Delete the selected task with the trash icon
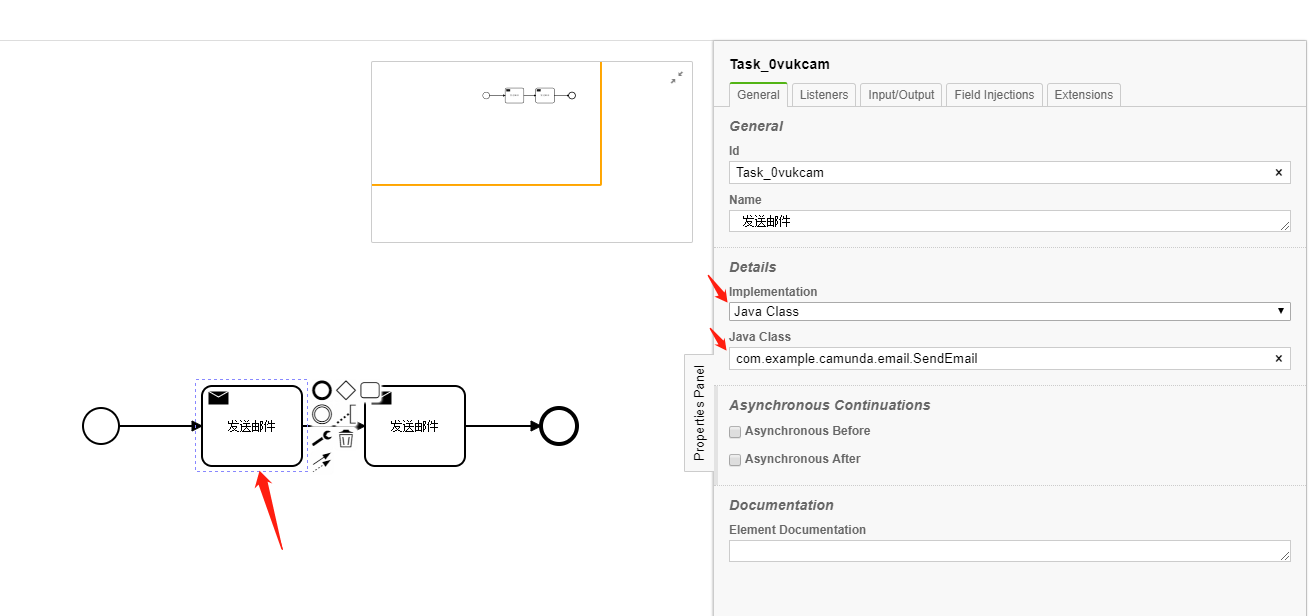This screenshot has width=1312, height=616. tap(346, 438)
